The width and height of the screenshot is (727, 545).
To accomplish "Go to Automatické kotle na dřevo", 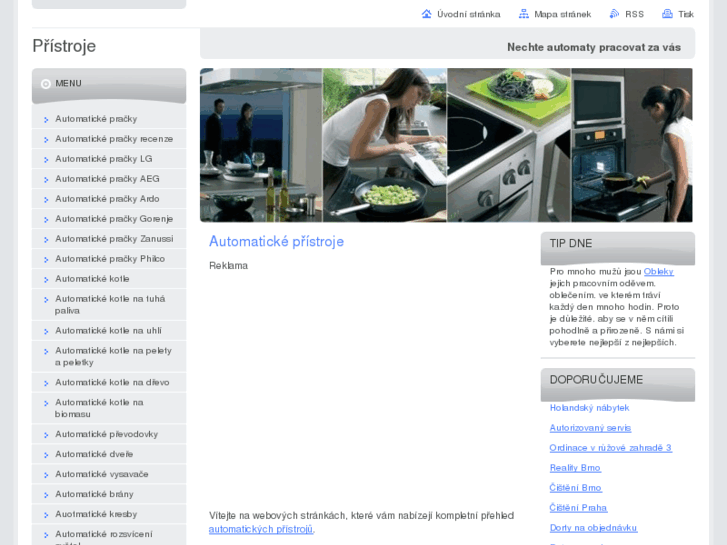I will click(109, 382).
